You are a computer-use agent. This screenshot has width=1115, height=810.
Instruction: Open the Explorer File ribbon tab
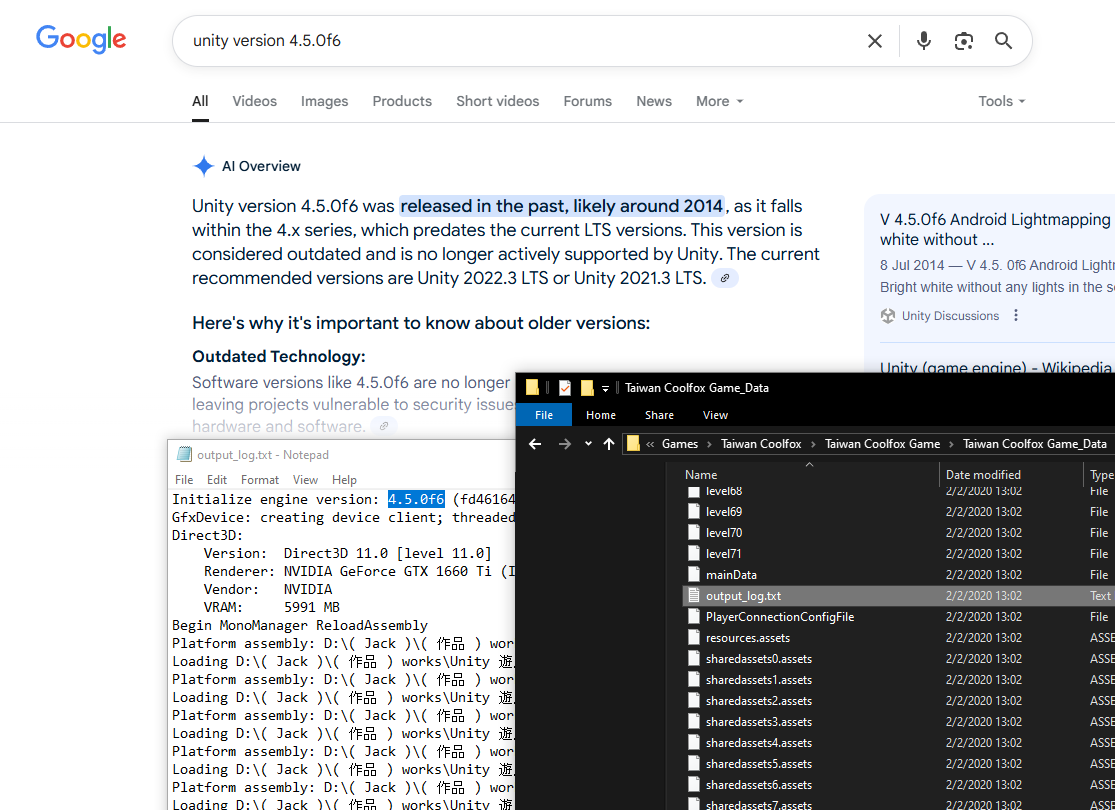(x=544, y=415)
